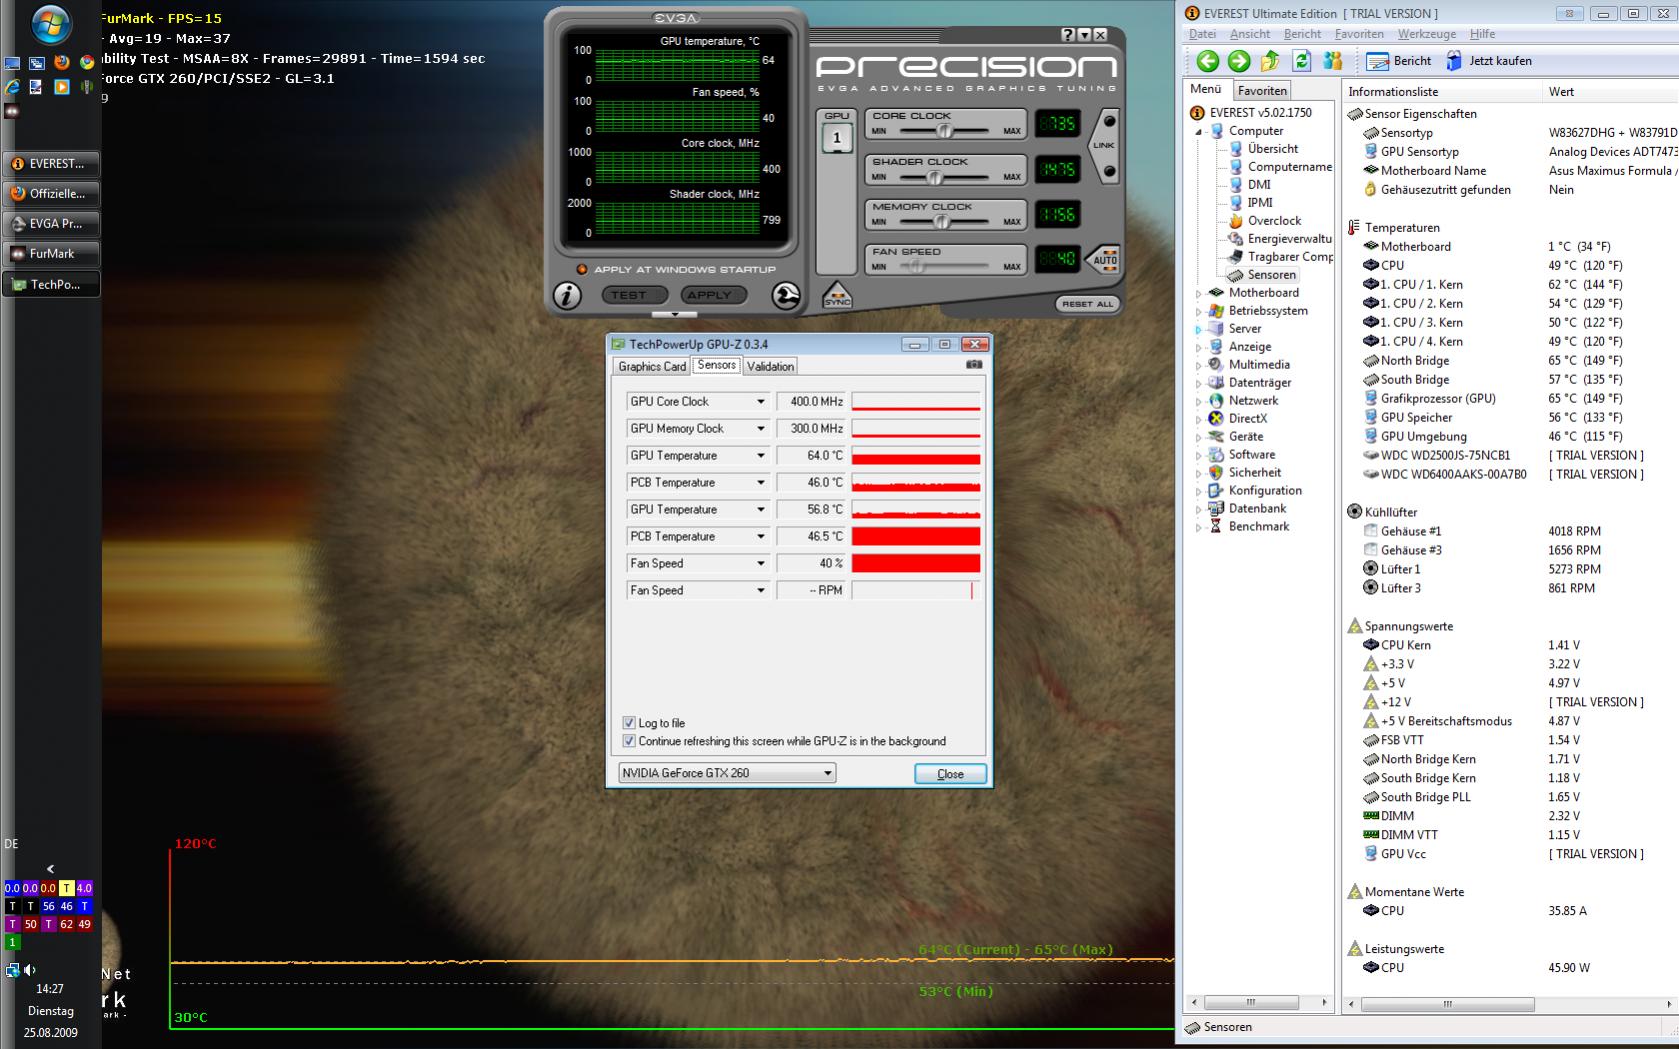Open EVGA Precision help question mark
1679x1049 pixels.
pyautogui.click(x=1068, y=35)
